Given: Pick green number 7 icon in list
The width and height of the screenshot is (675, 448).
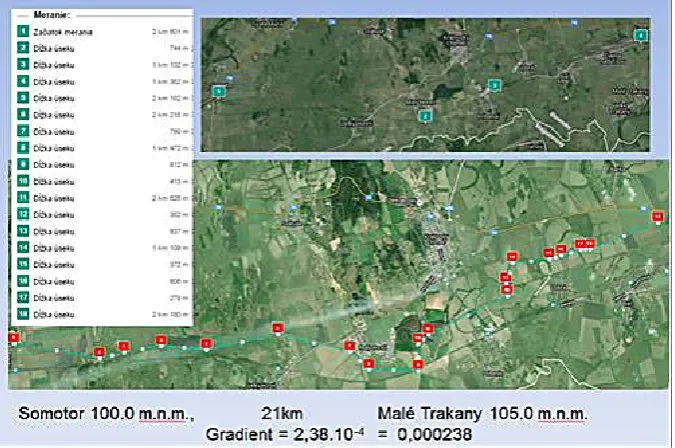Looking at the screenshot, I should 23,131.
